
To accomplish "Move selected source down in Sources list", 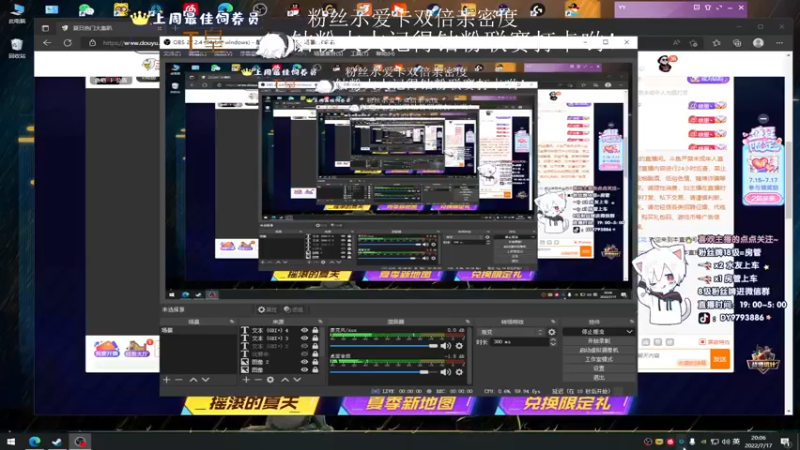I will click(297, 380).
